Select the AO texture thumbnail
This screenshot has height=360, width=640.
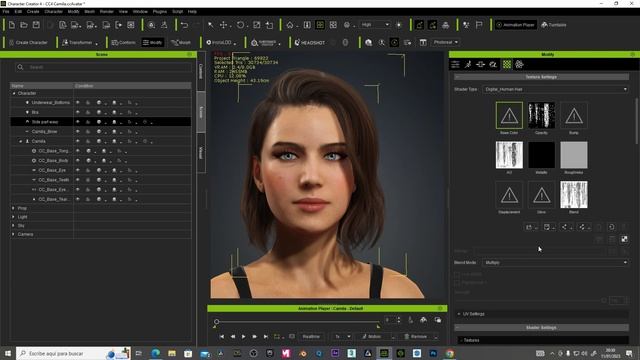pyautogui.click(x=509, y=155)
